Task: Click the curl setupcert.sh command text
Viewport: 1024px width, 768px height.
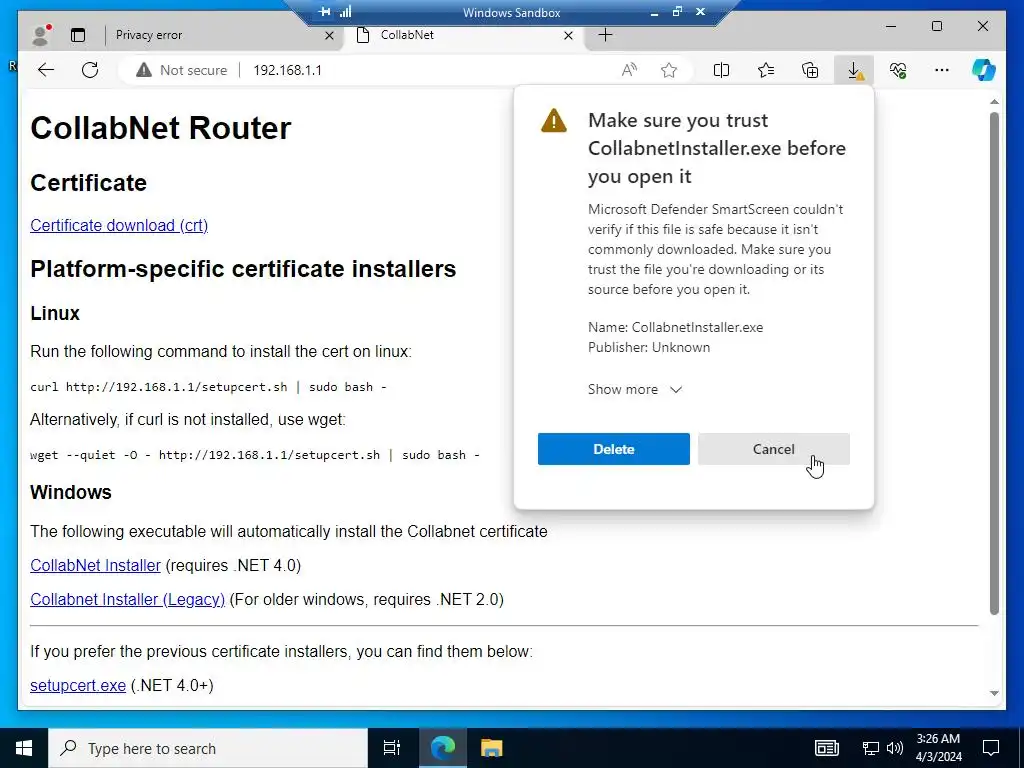Action: [x=208, y=387]
